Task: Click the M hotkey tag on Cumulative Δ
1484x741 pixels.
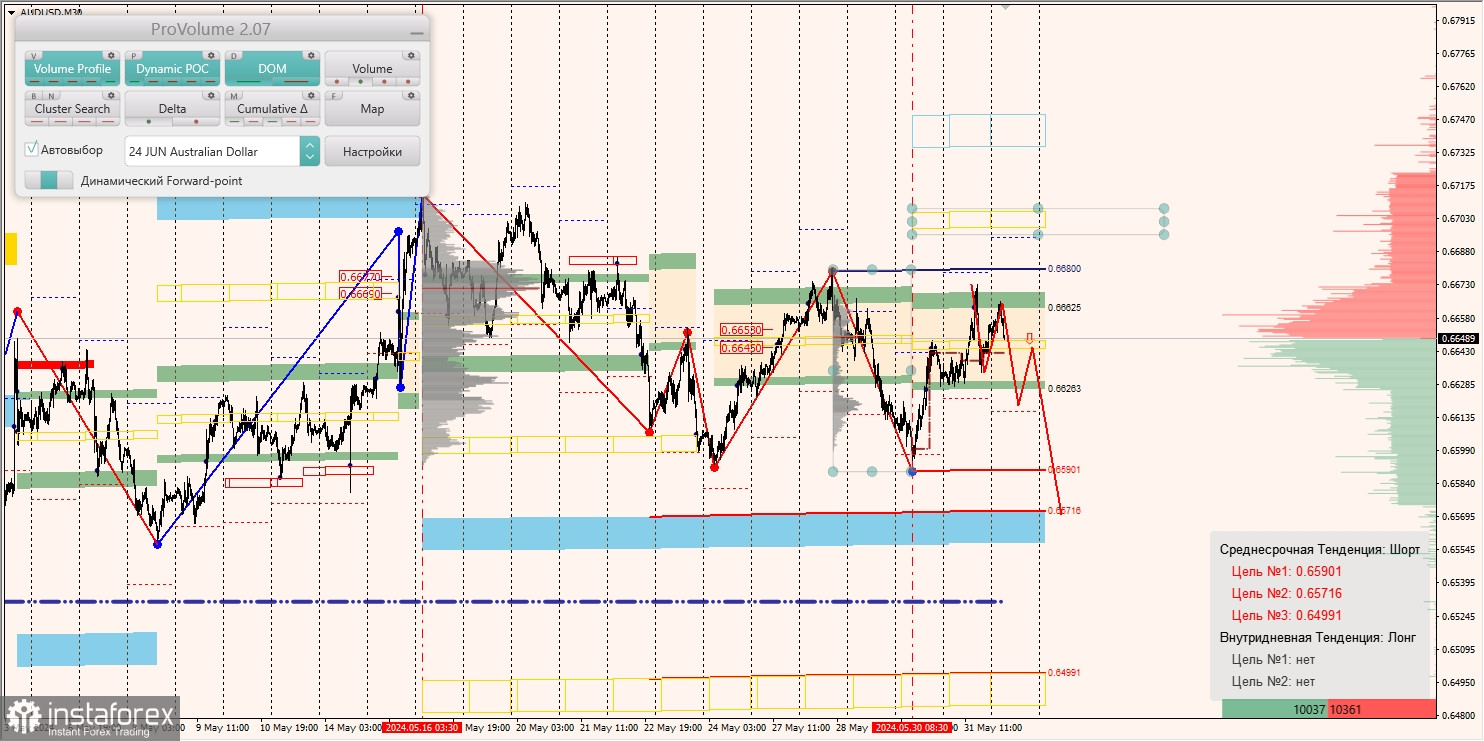Action: (234, 96)
